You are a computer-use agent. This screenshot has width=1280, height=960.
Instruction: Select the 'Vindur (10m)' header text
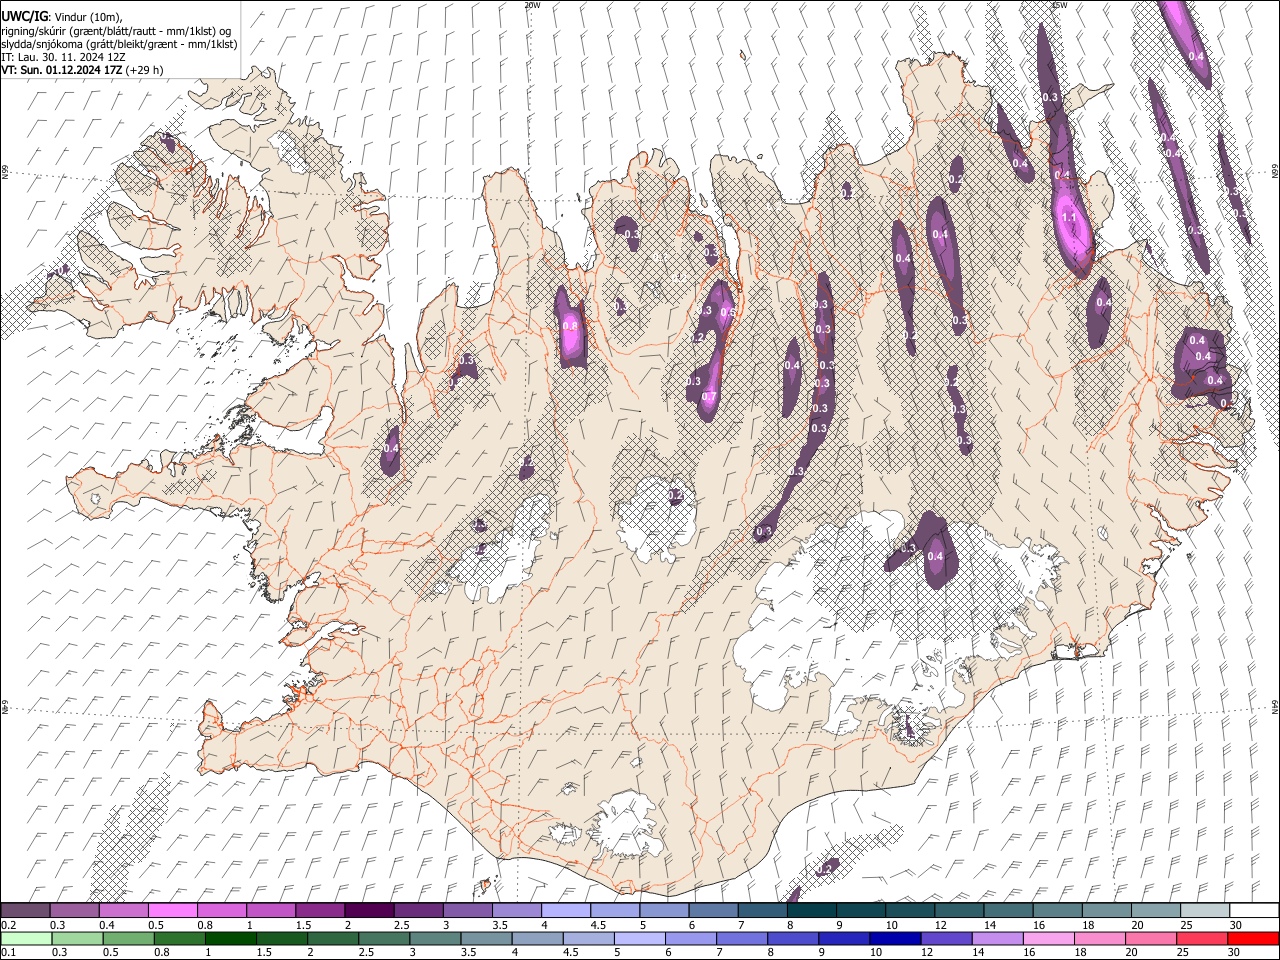click(x=87, y=17)
